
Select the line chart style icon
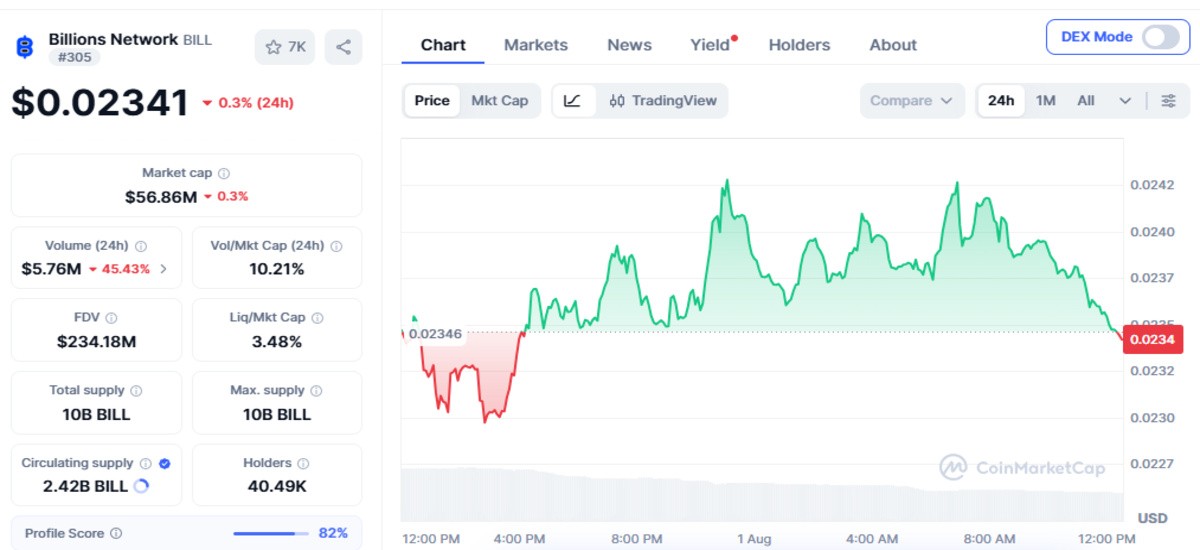point(572,101)
